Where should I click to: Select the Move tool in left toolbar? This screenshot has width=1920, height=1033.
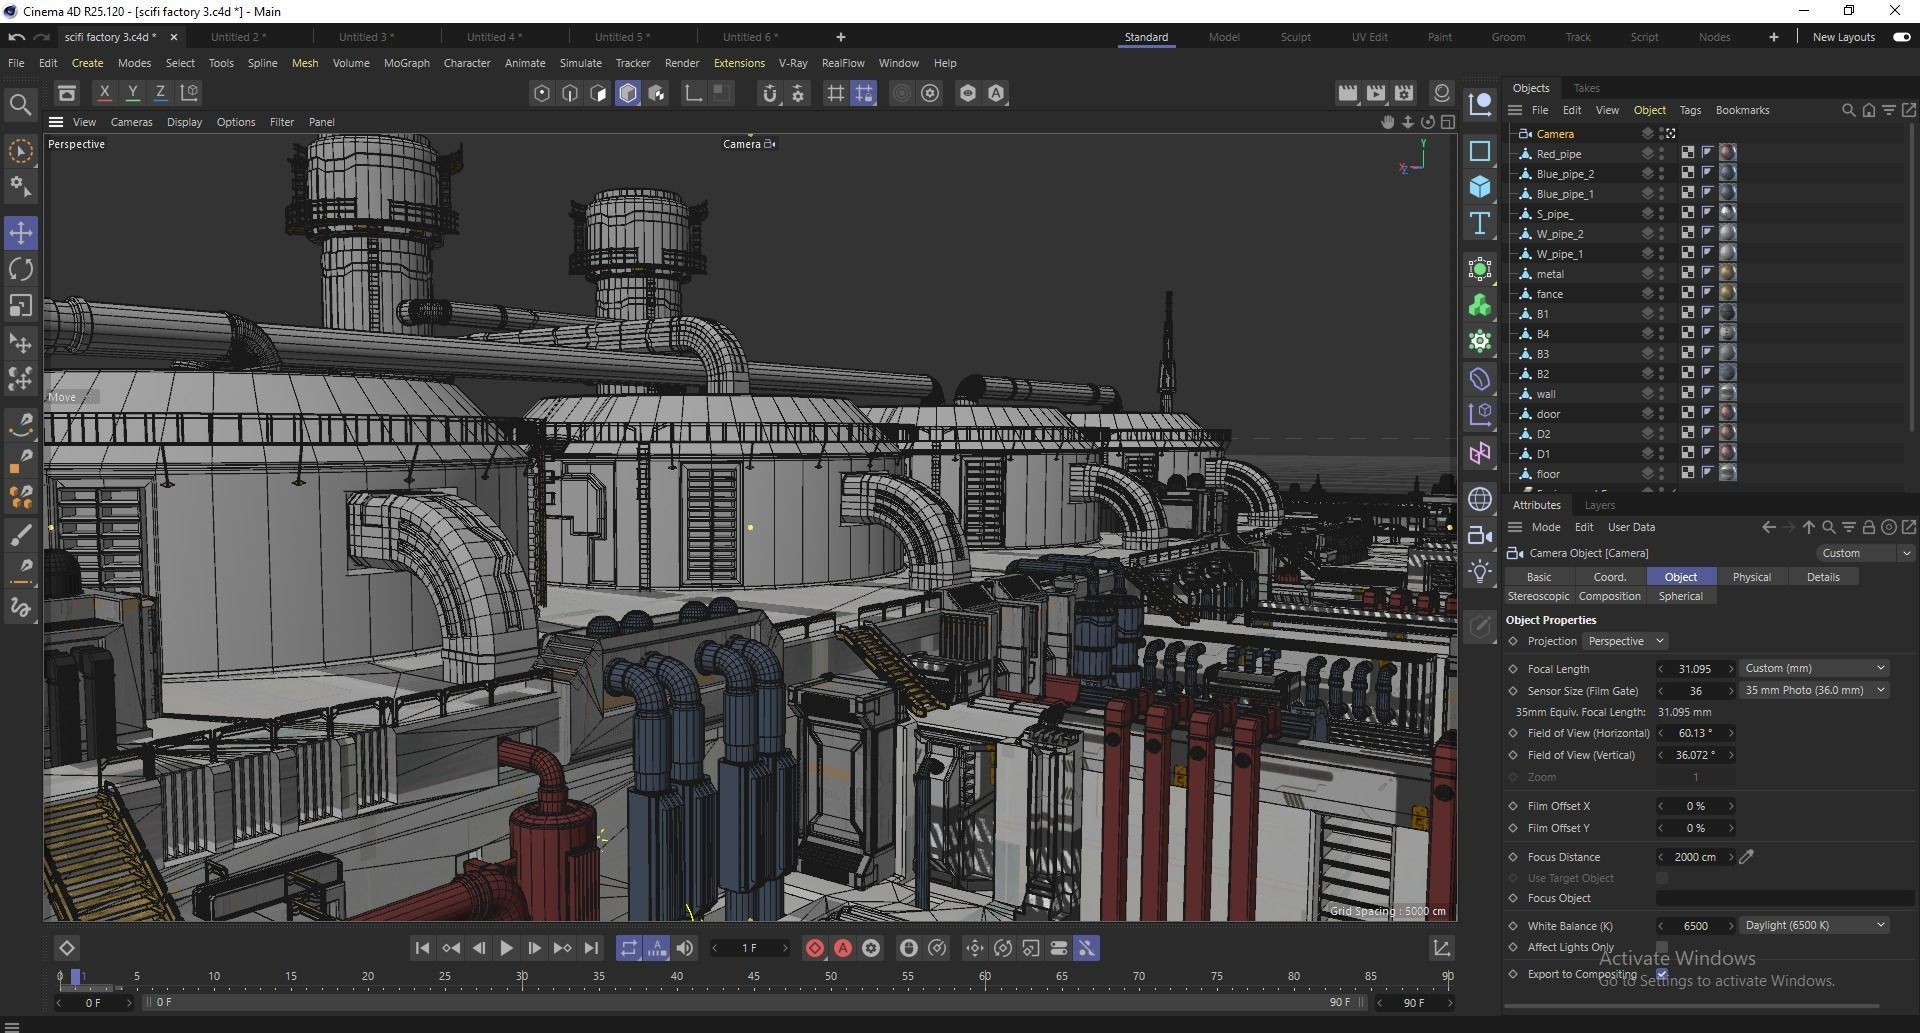[21, 233]
